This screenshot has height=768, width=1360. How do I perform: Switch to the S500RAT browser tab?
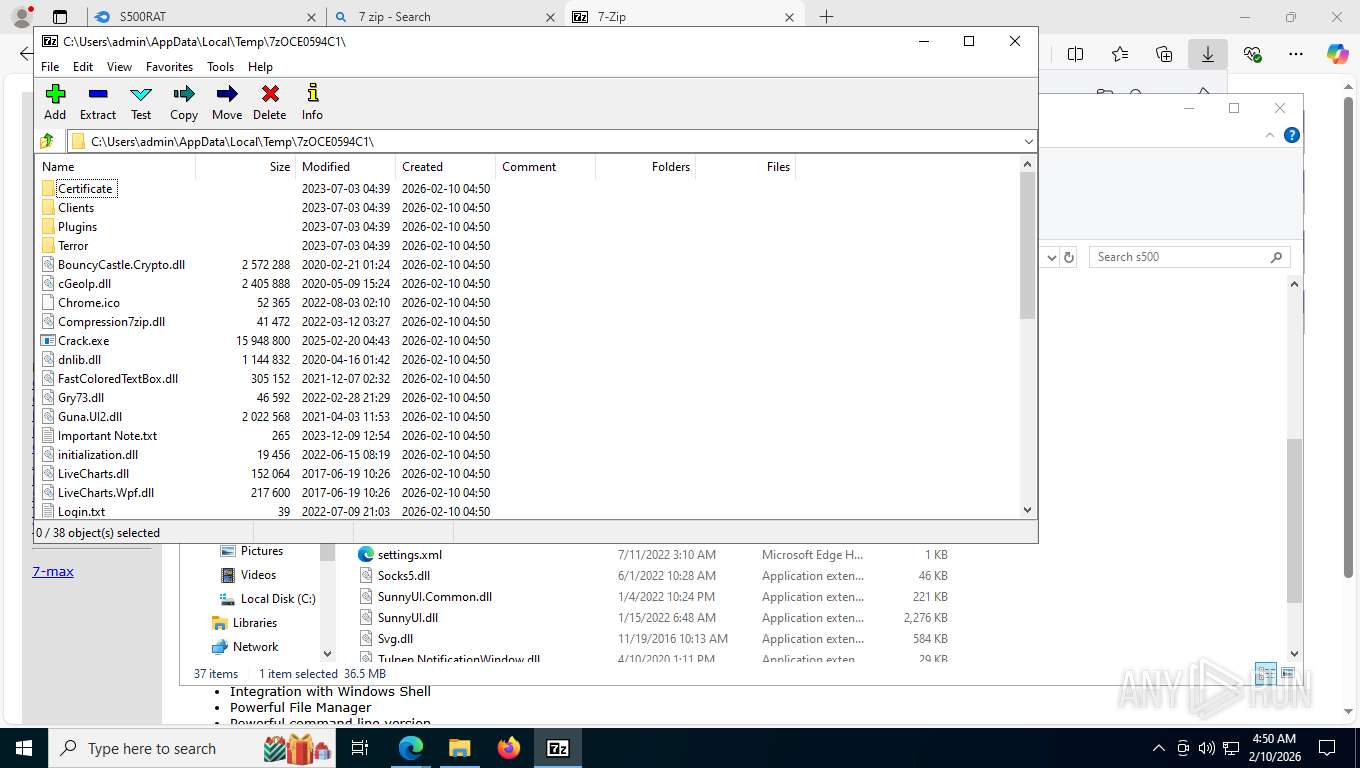click(x=205, y=17)
